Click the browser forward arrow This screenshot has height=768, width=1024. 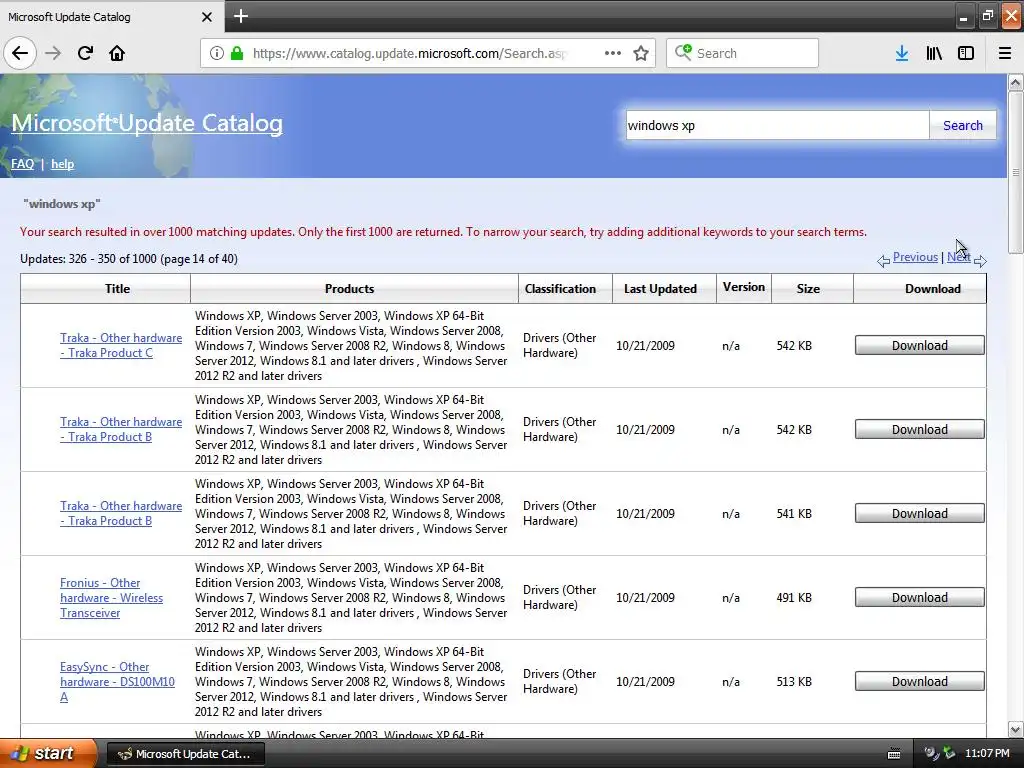[53, 53]
